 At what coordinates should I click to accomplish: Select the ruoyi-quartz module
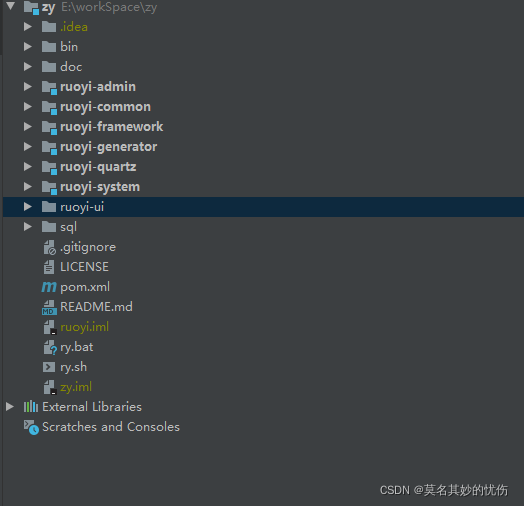(x=98, y=167)
